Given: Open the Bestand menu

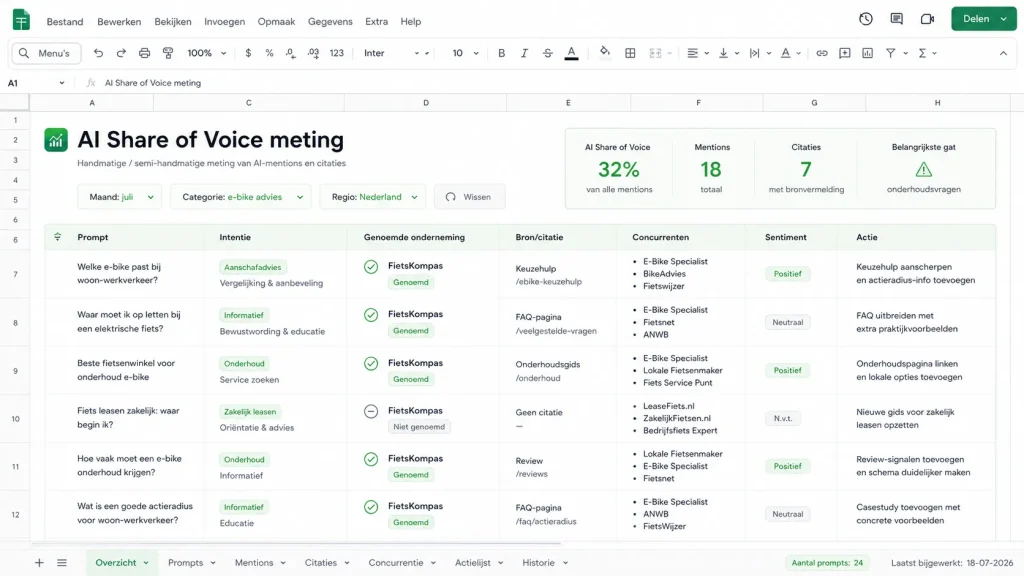Looking at the screenshot, I should (65, 22).
